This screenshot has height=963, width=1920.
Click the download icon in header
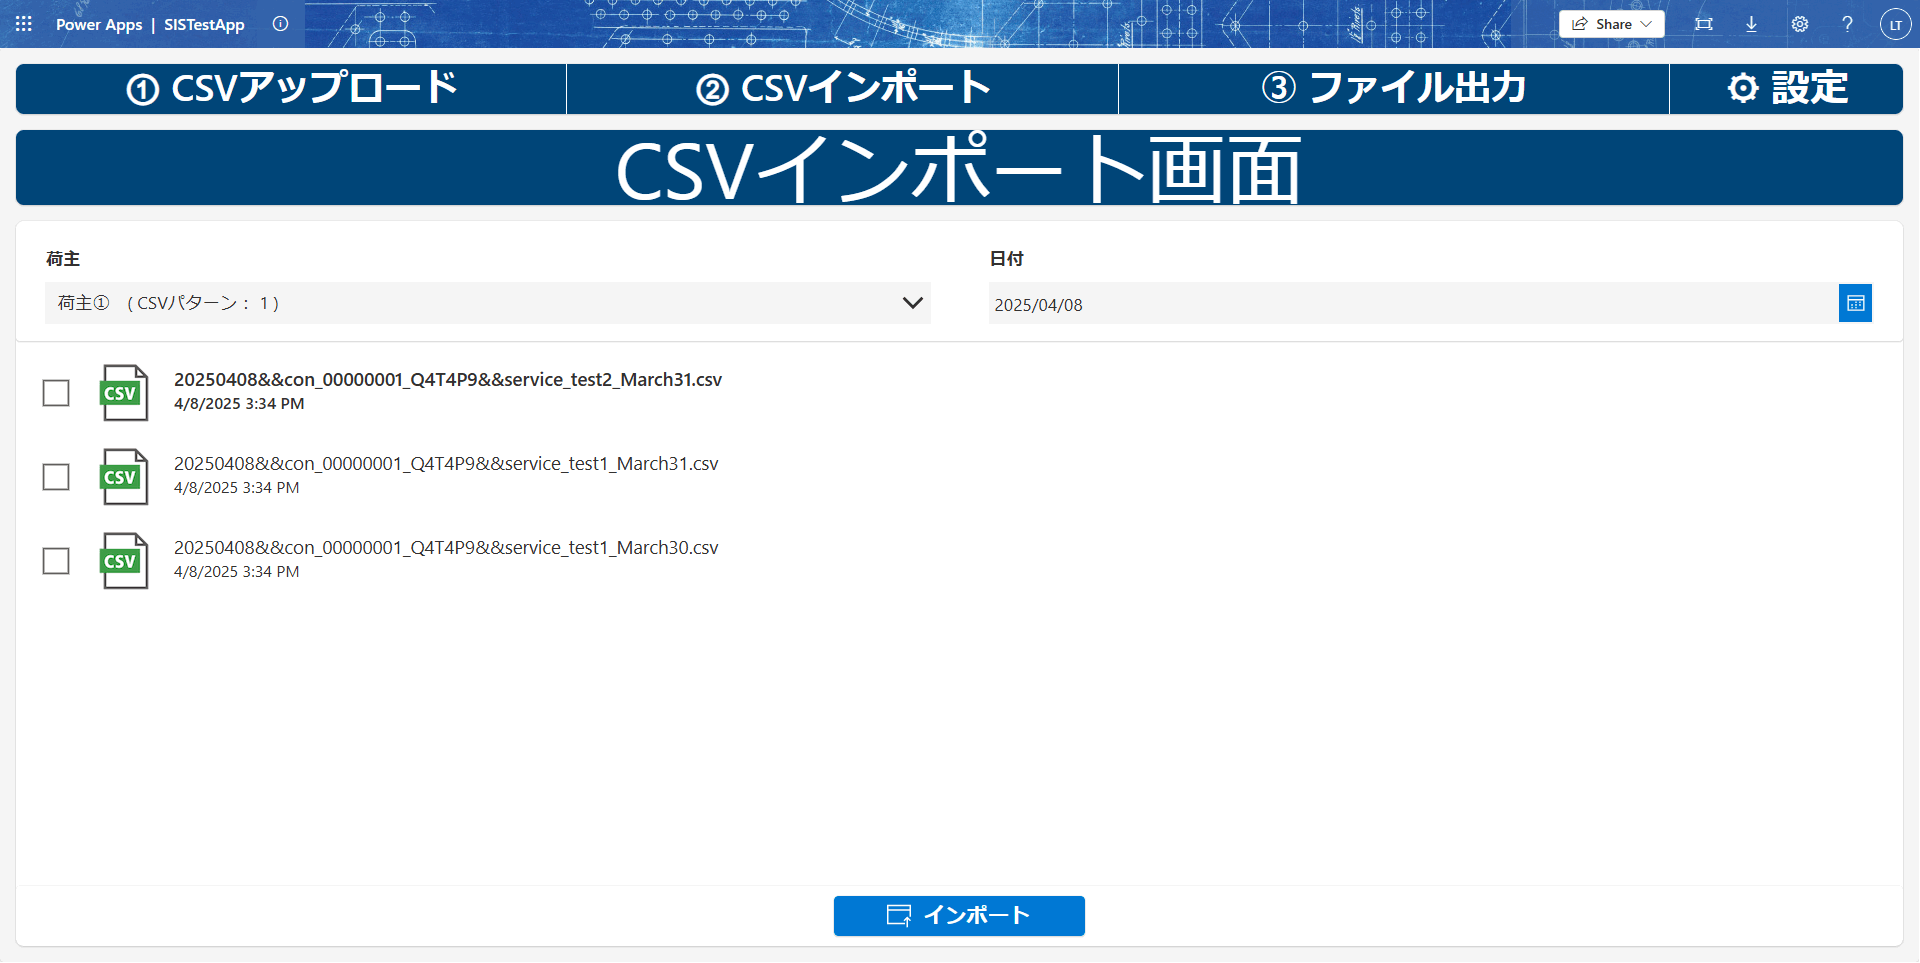[1751, 24]
